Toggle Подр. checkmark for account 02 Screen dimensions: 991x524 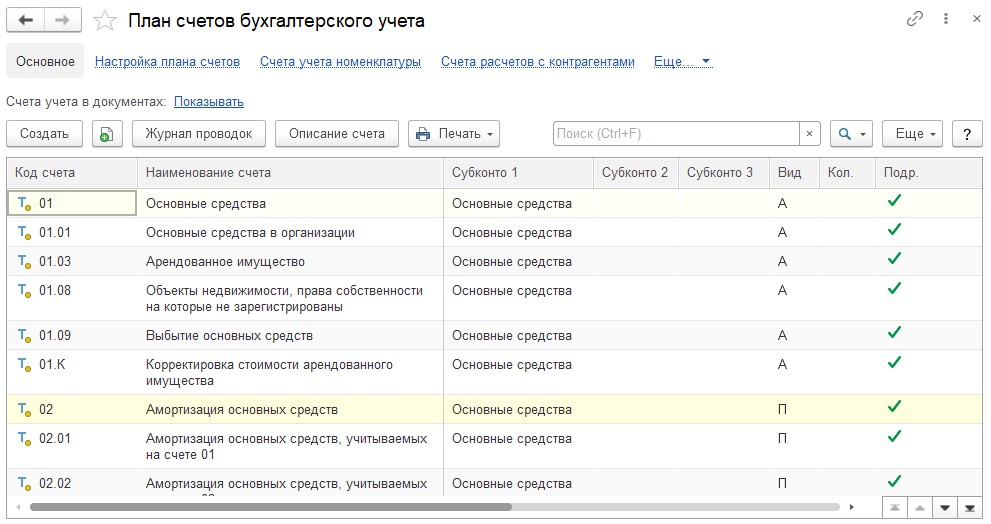[894, 407]
